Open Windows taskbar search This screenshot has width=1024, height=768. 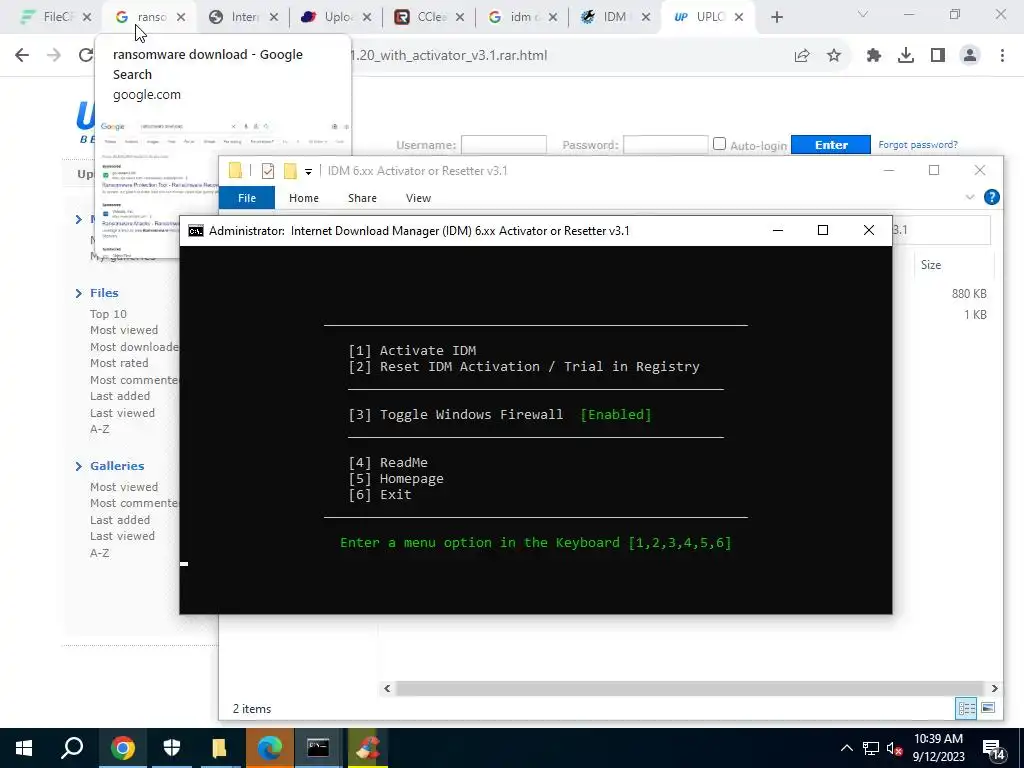(72, 748)
